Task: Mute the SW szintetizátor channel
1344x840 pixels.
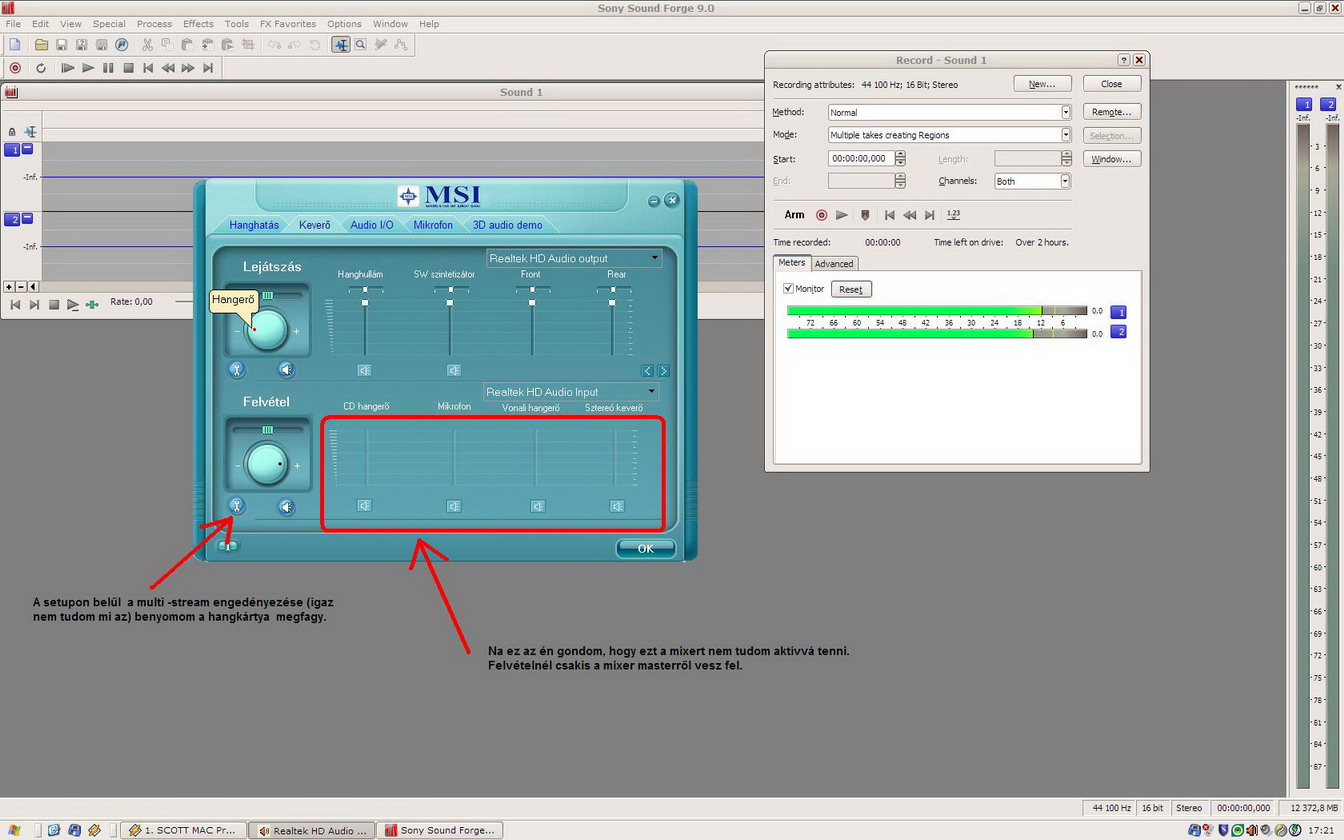Action: click(x=453, y=370)
